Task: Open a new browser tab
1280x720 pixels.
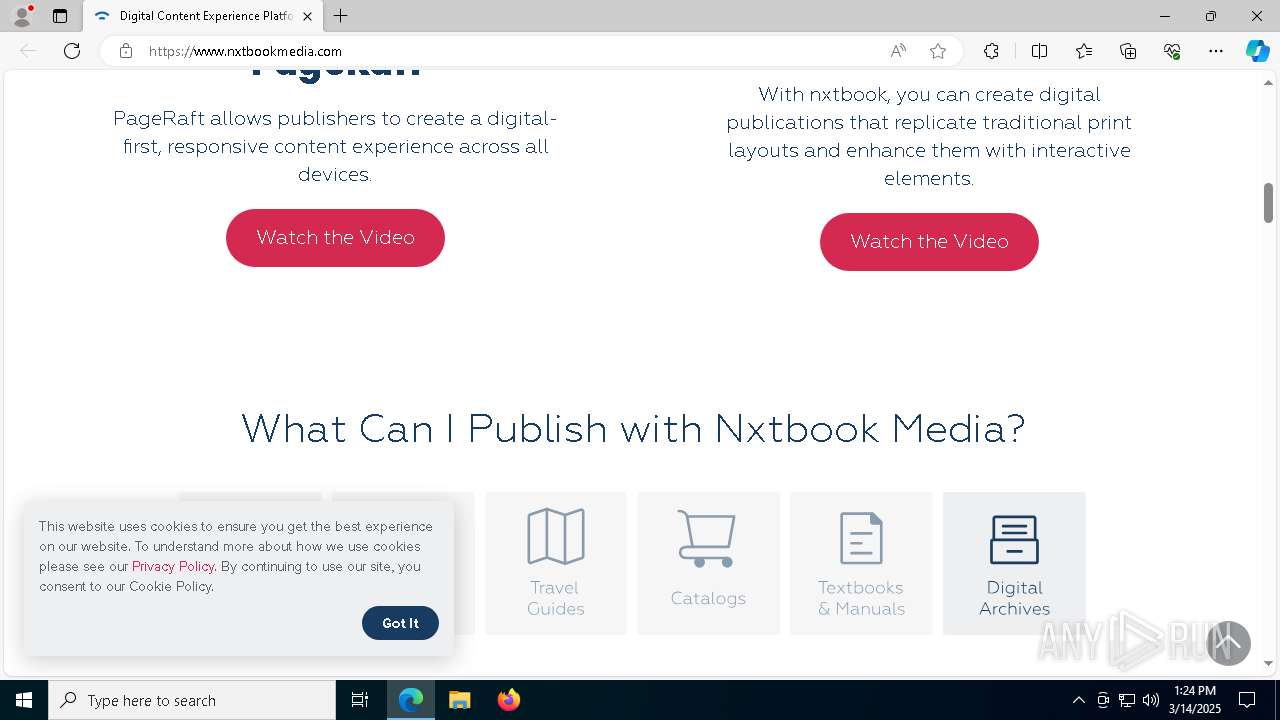Action: [341, 16]
